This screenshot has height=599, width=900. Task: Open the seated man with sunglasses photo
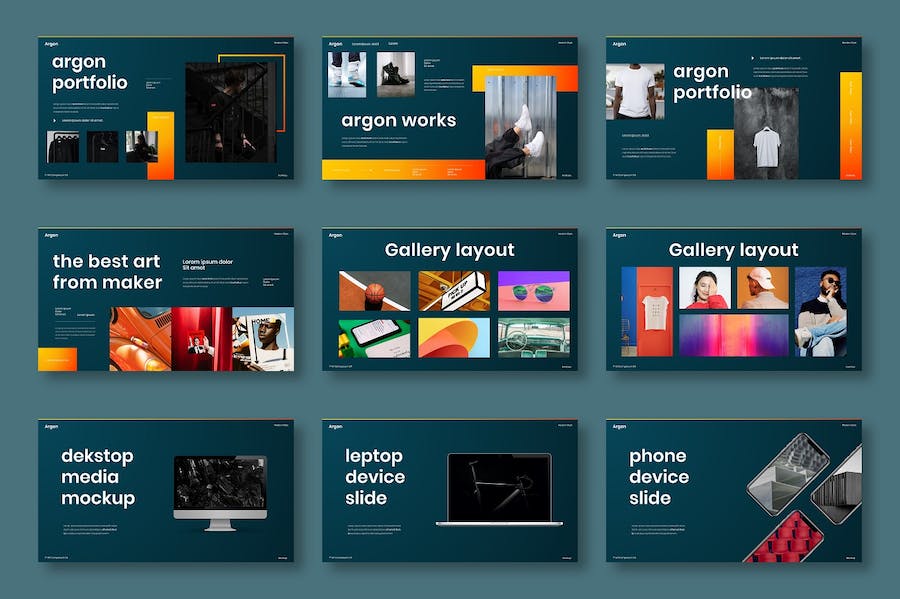pyautogui.click(x=820, y=311)
